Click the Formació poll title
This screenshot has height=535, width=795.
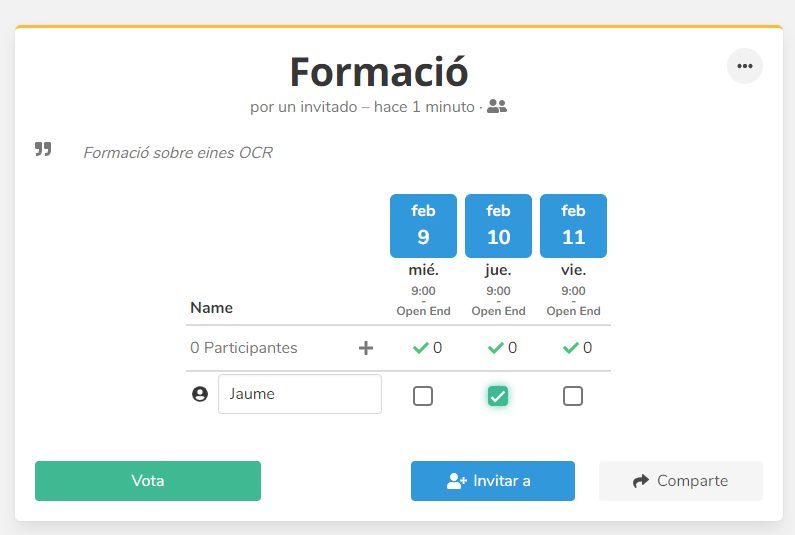(x=379, y=72)
